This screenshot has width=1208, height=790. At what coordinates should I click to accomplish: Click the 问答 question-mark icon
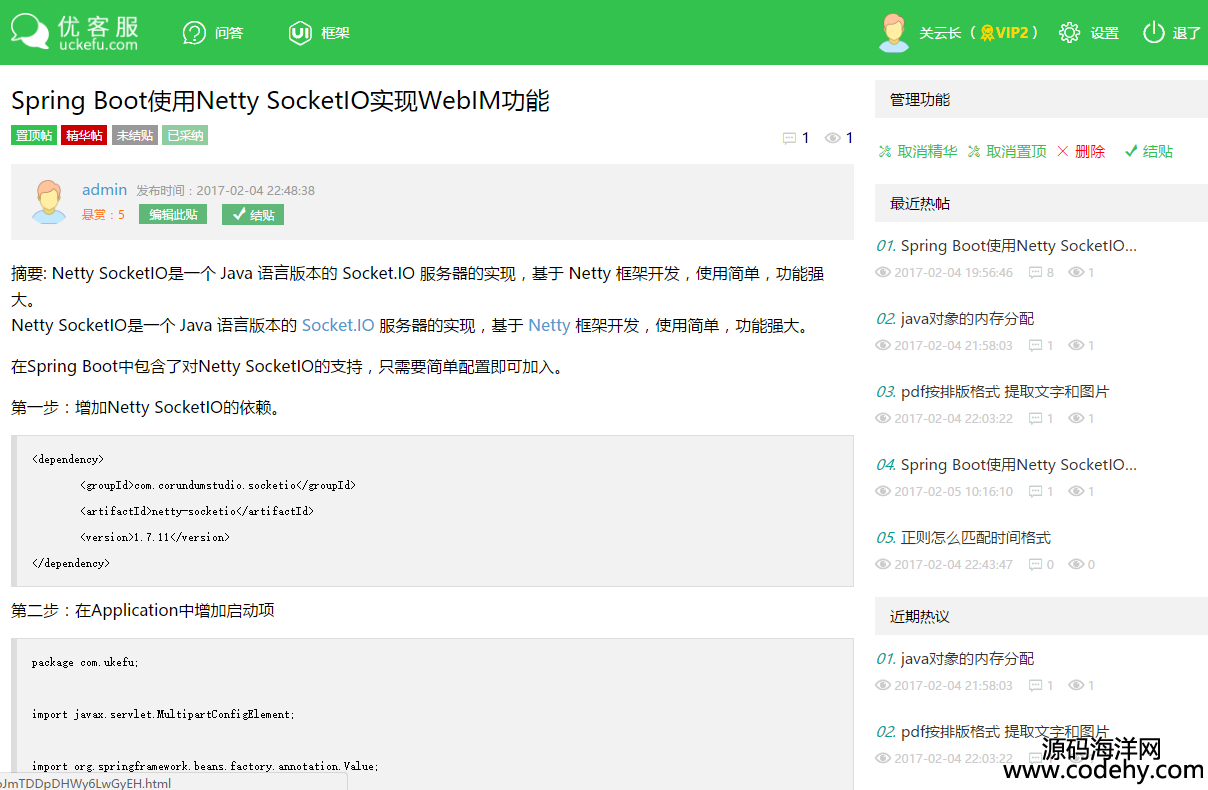click(x=194, y=33)
